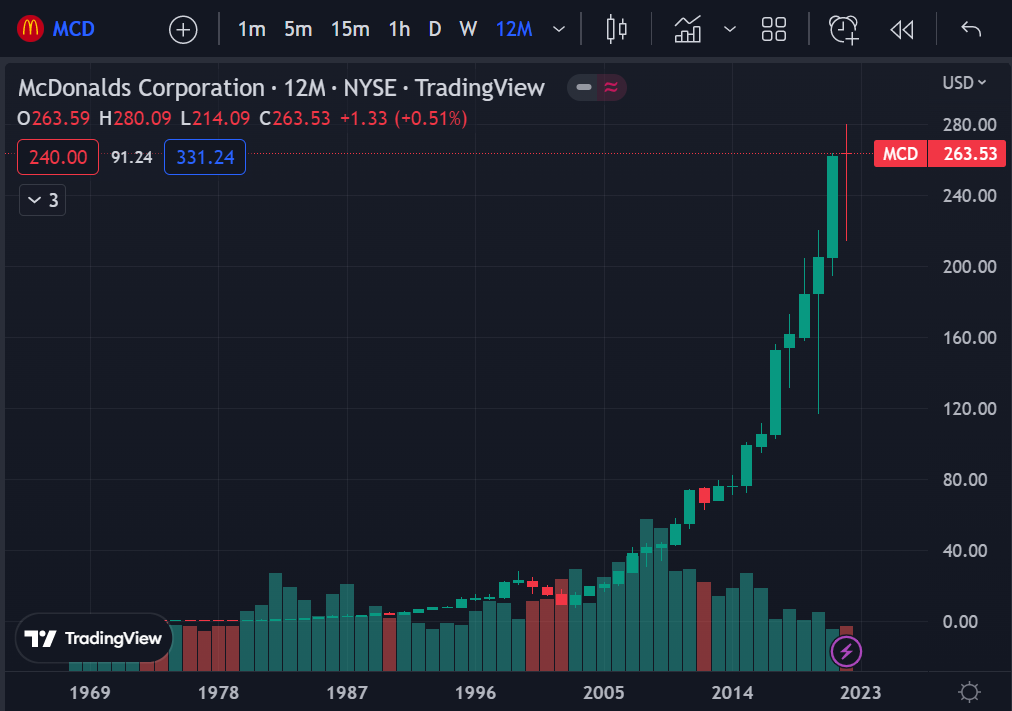Click the McDonald's logo icon
Viewport: 1012px width, 711px height.
click(x=30, y=29)
